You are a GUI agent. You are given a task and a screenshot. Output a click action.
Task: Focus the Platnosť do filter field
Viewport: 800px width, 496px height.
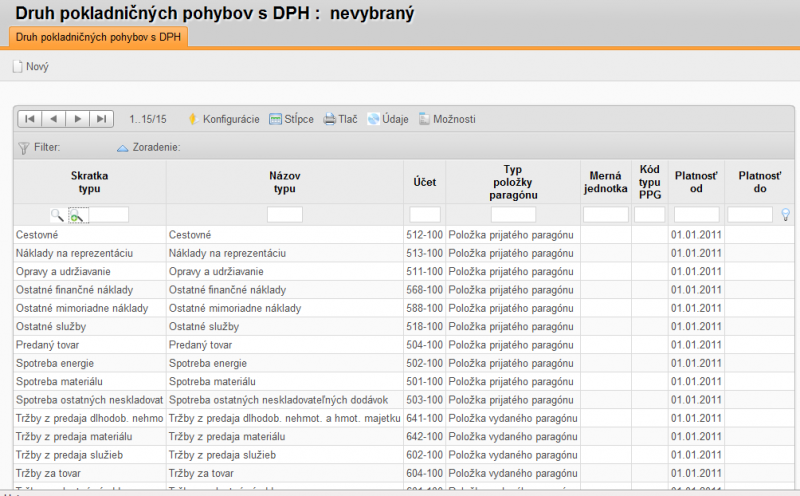tap(750, 215)
